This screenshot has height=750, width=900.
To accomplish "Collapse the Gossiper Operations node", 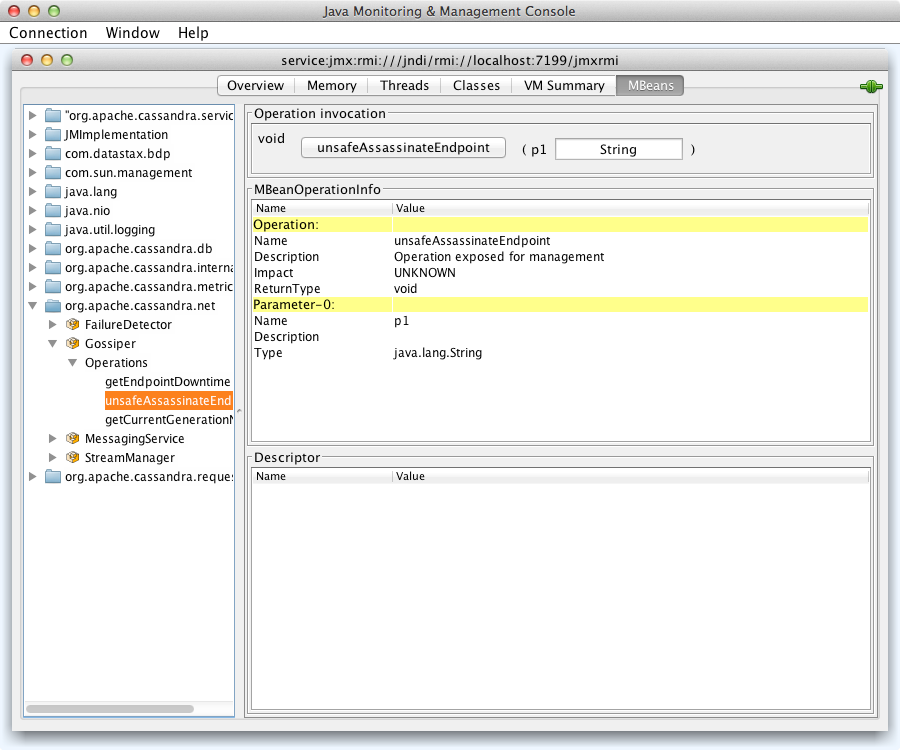I will tap(72, 363).
